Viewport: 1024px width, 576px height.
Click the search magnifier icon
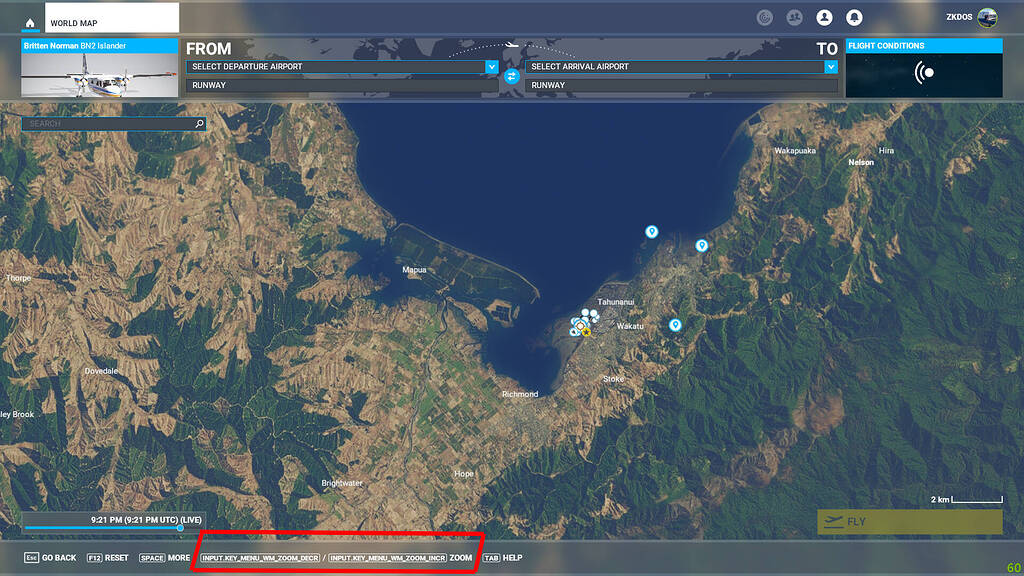[x=199, y=123]
